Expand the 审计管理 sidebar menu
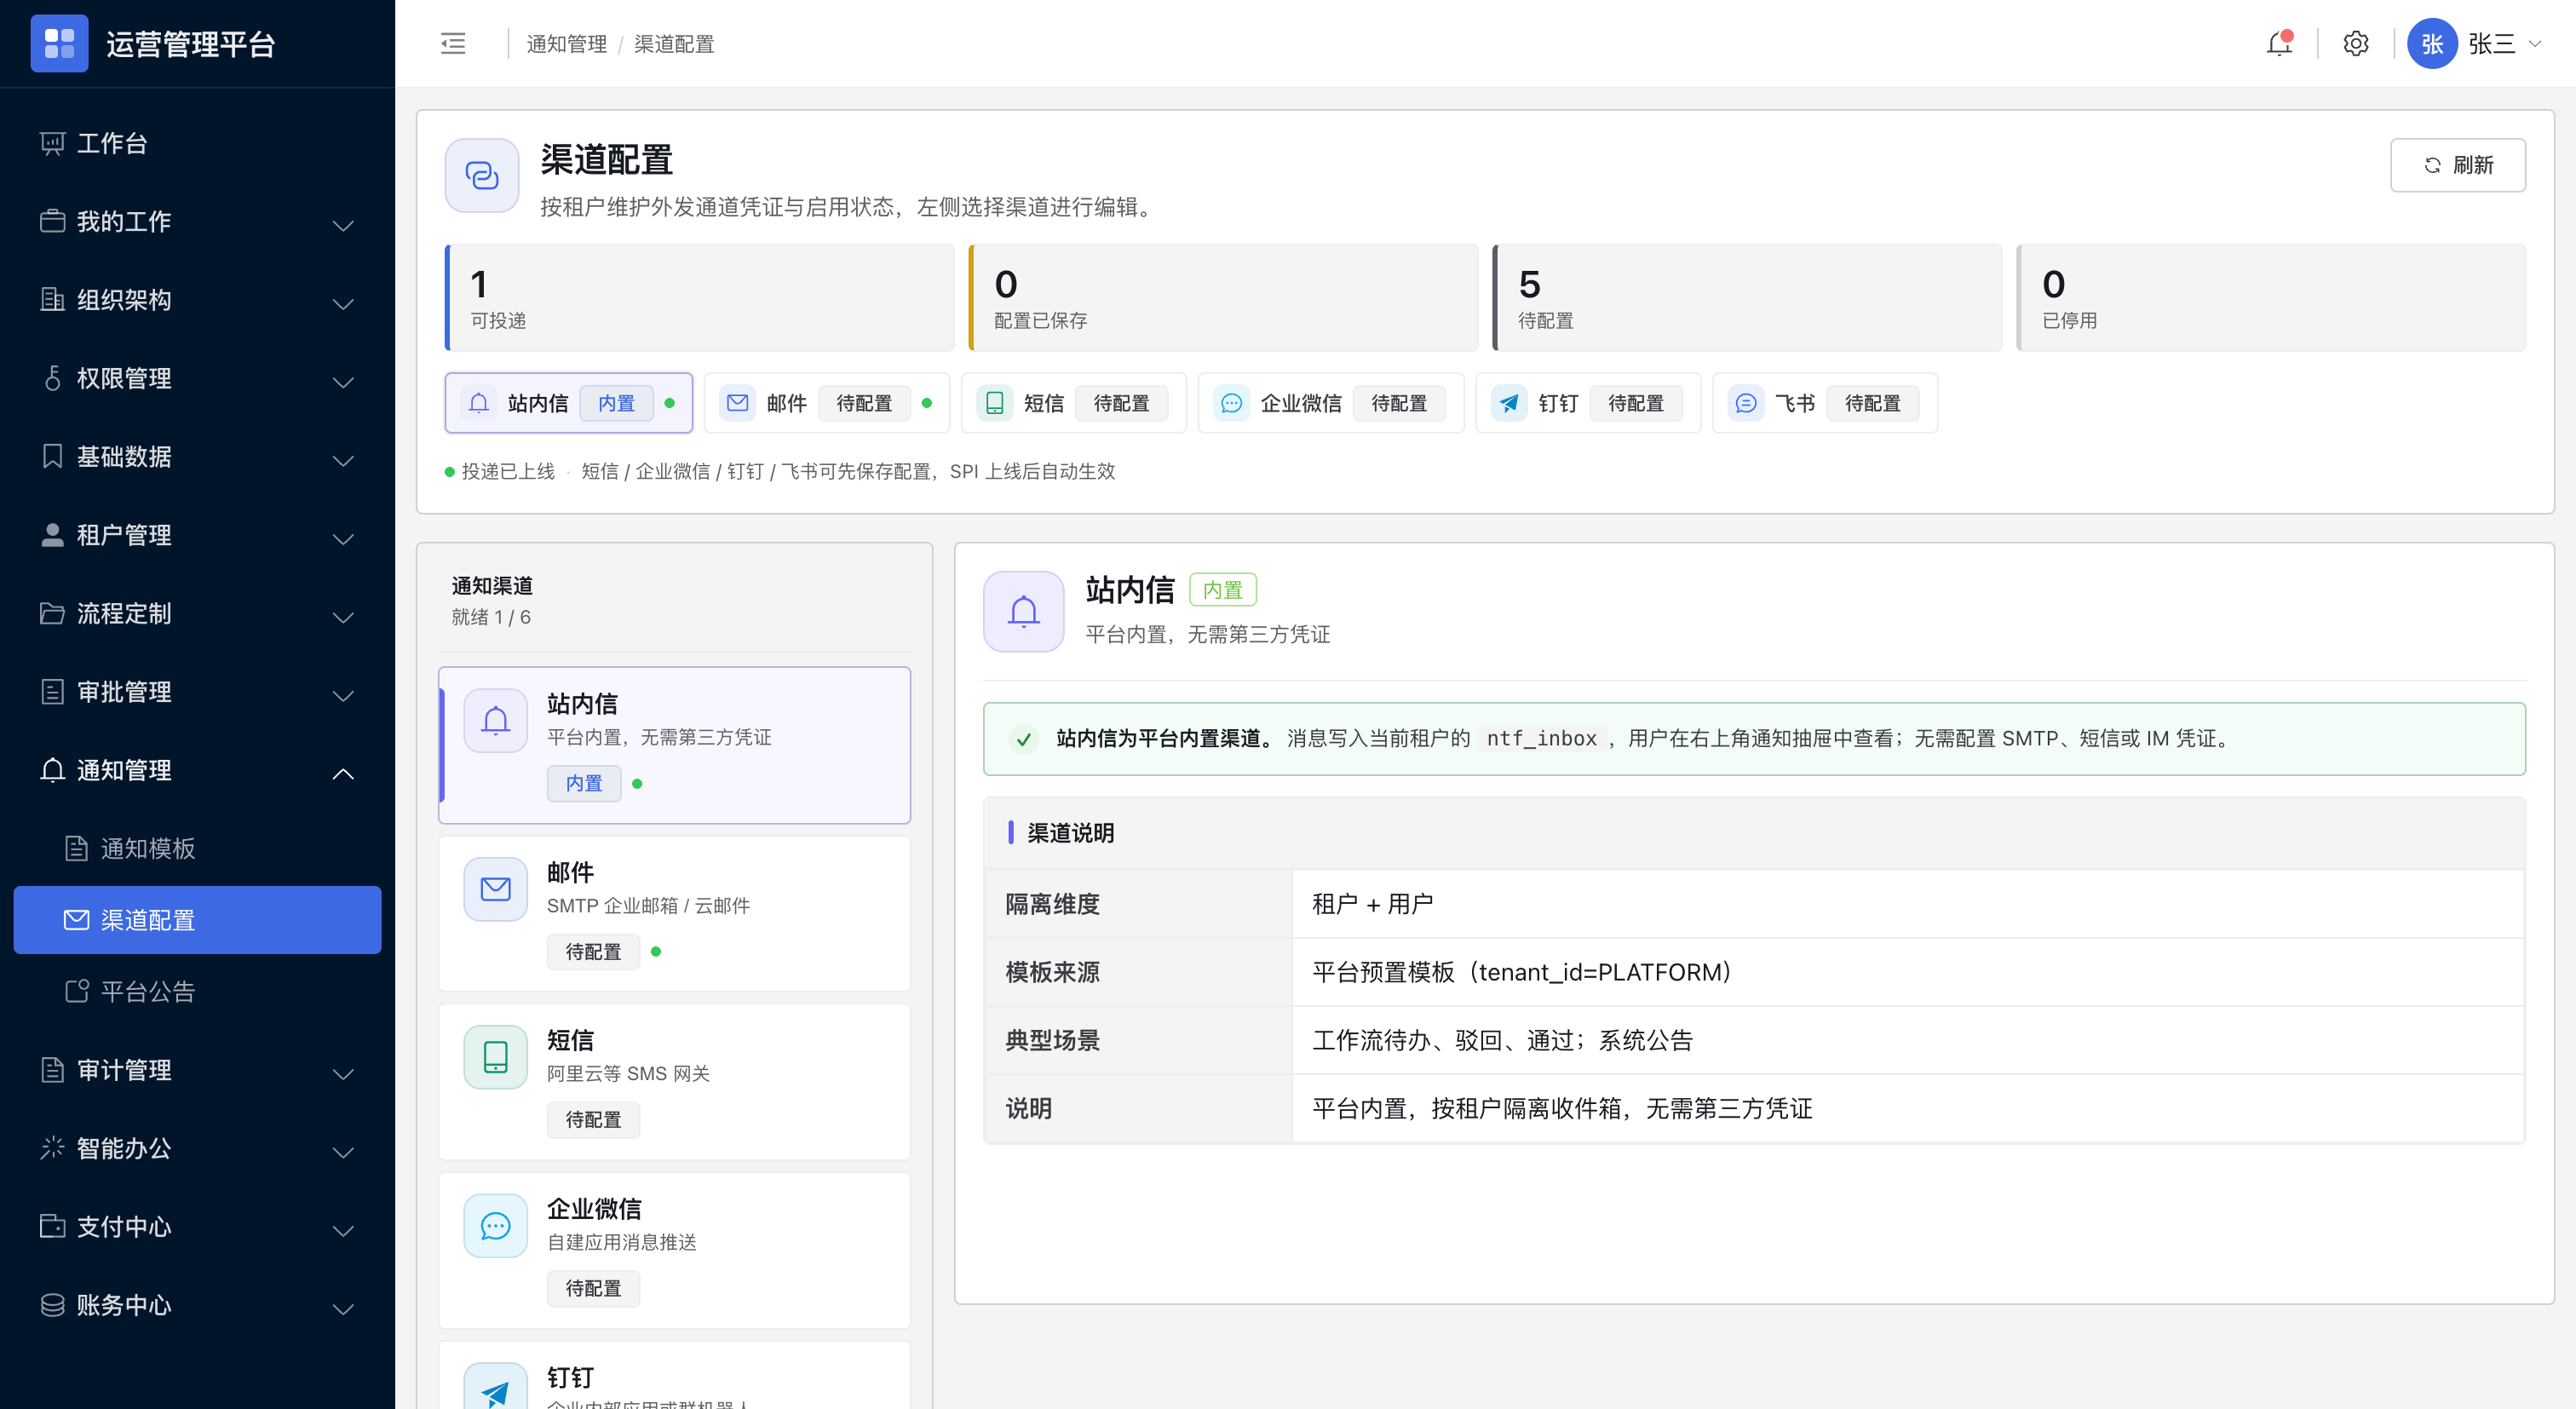The image size is (2576, 1409). (197, 1070)
